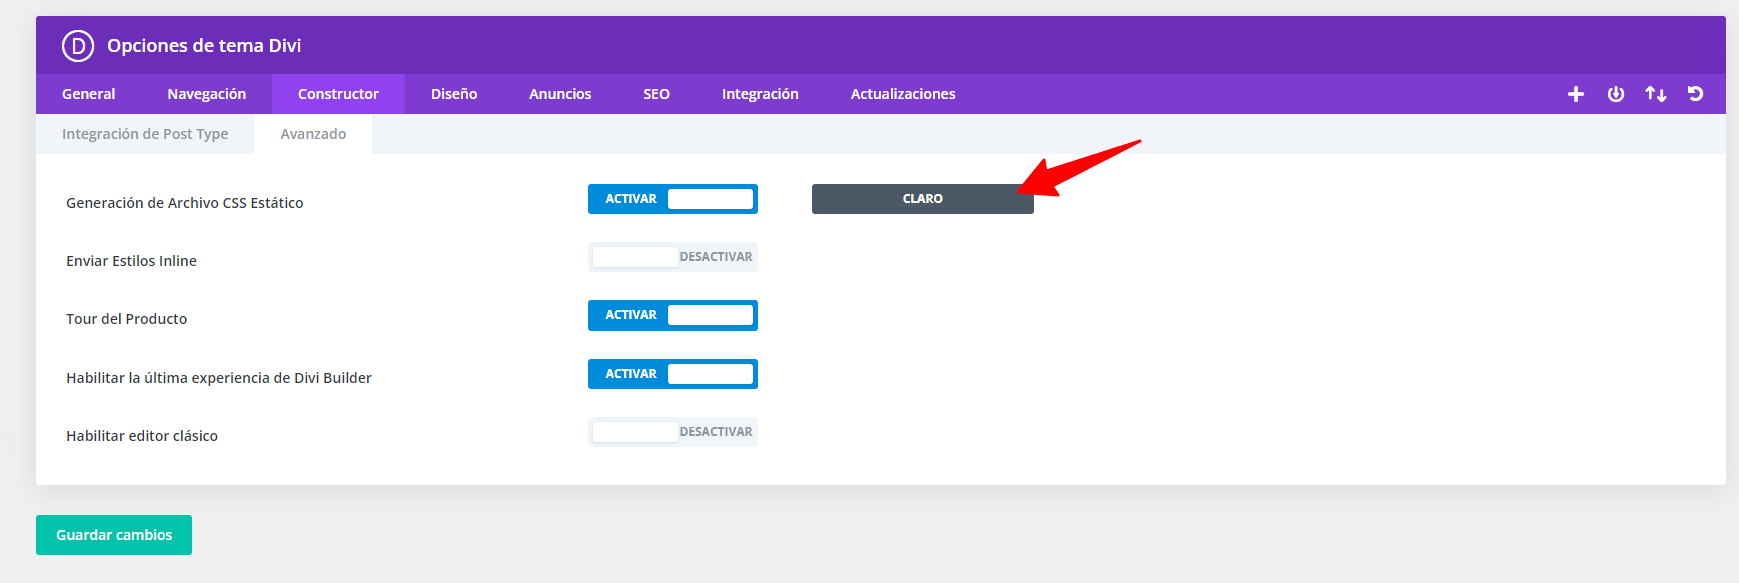Switch to the Navegación tab

(x=207, y=94)
